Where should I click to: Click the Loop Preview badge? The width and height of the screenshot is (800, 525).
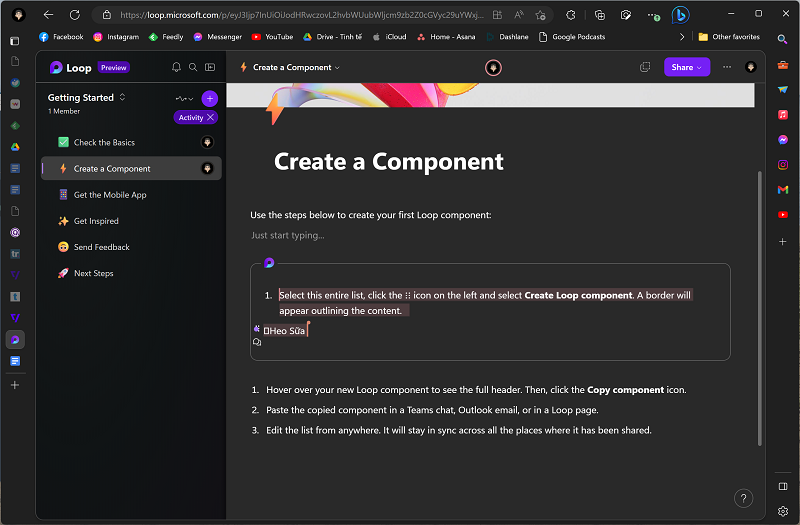(x=114, y=67)
